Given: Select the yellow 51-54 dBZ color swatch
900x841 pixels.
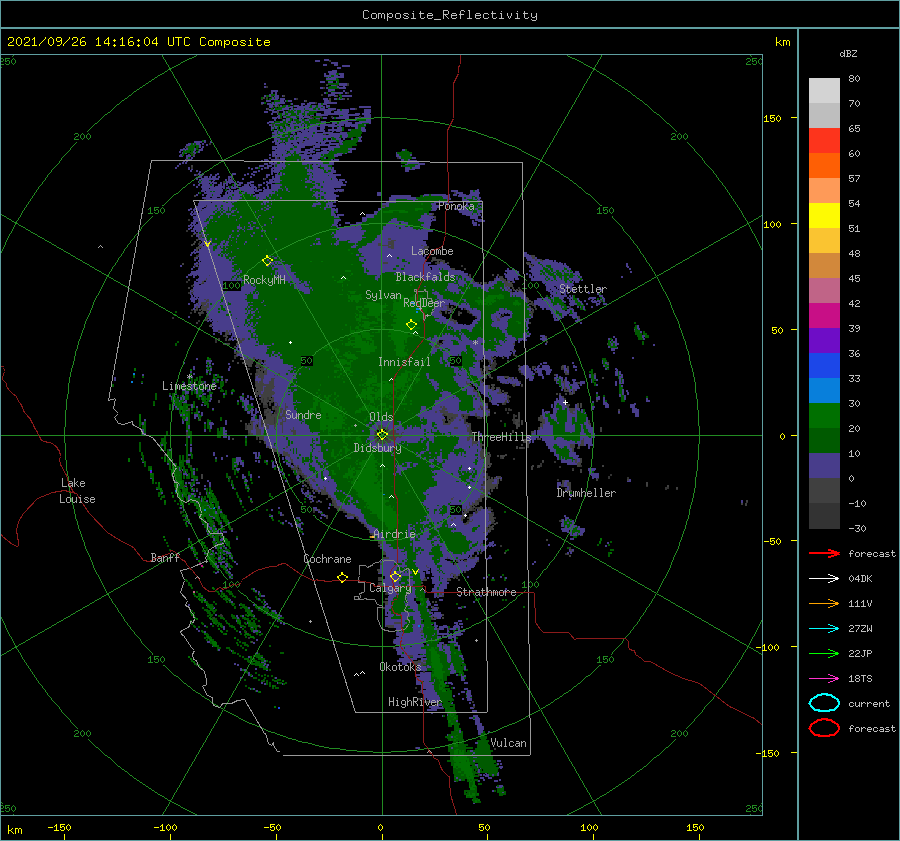Looking at the screenshot, I should 824,216.
